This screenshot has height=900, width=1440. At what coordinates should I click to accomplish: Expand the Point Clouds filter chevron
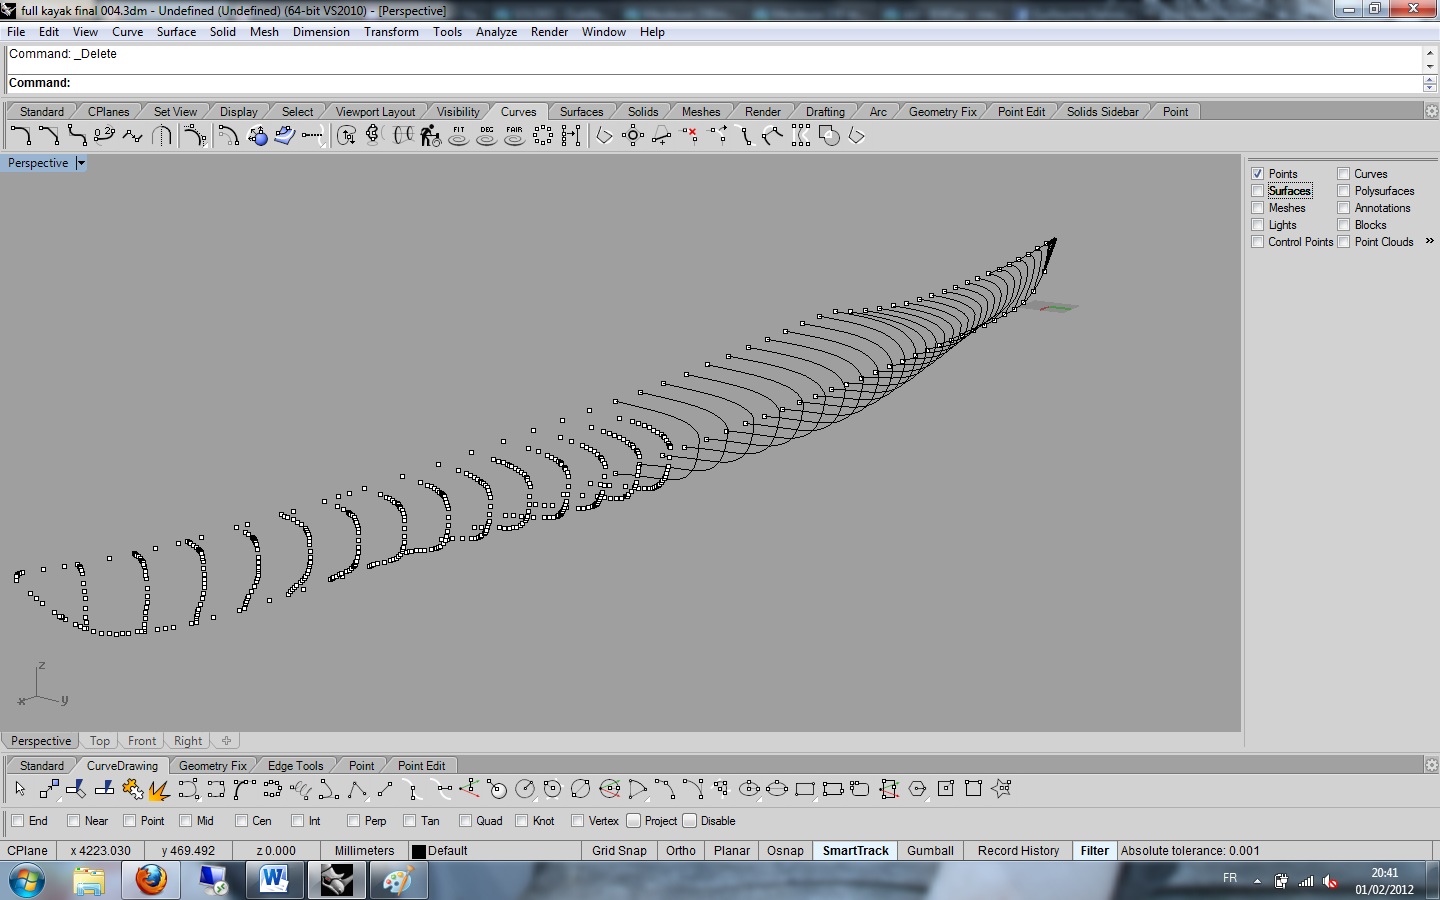click(1430, 241)
